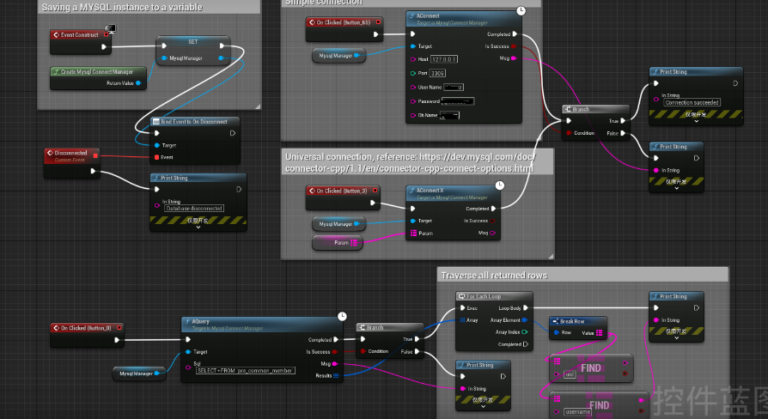Click the Bind Event to On Disconnect icon
Screen dimensions: 768x419
pos(156,122)
